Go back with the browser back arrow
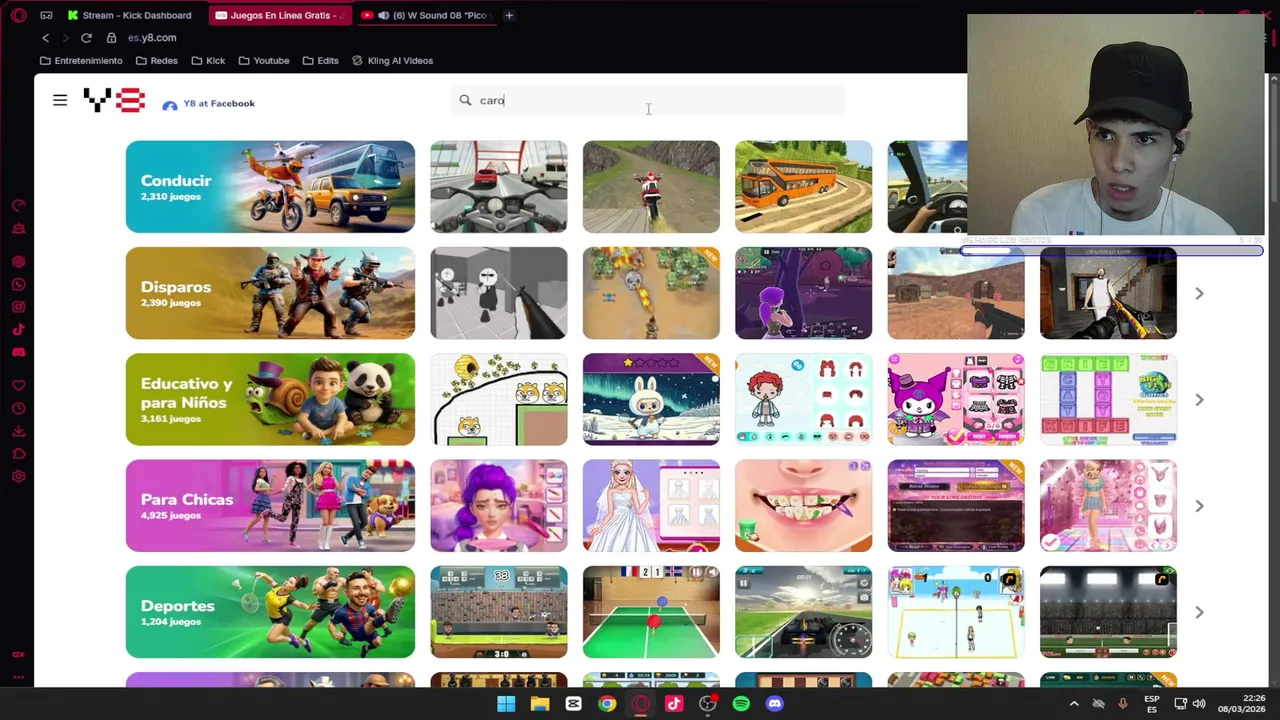 click(45, 38)
